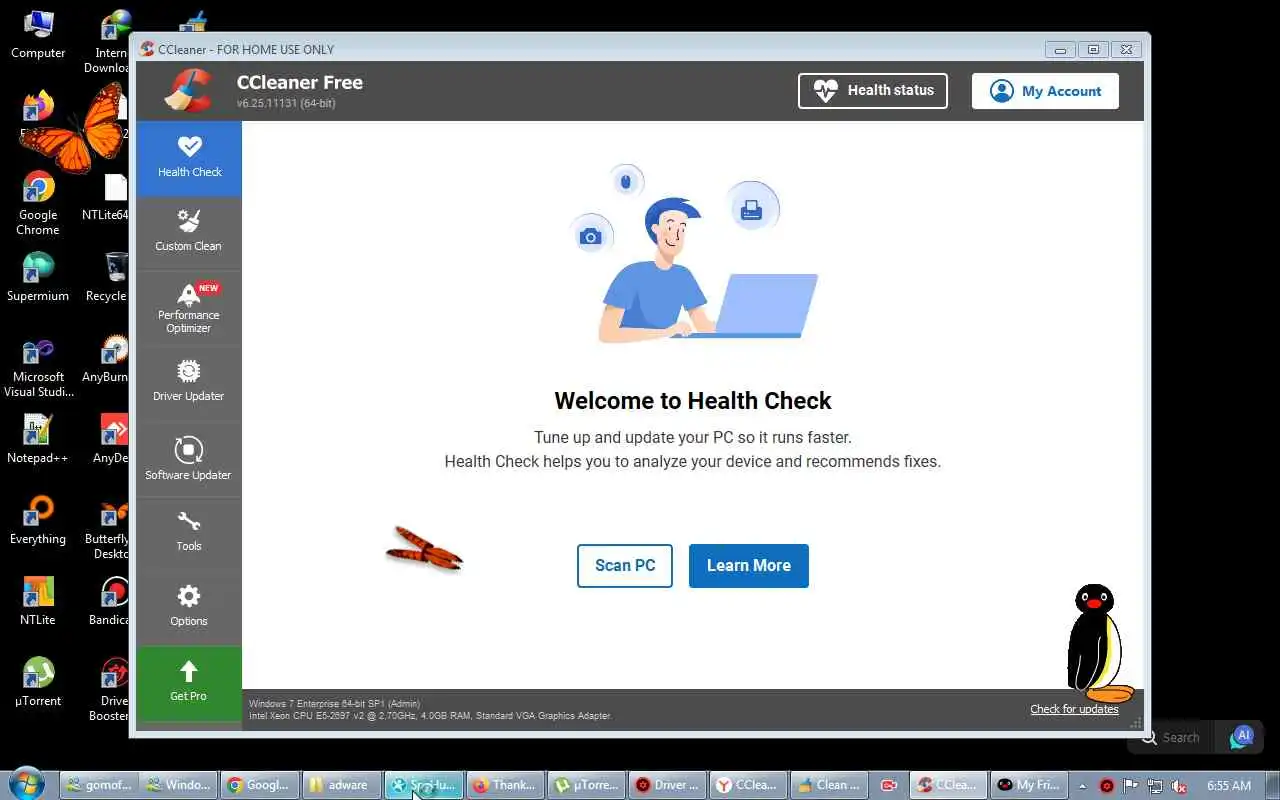Click the network tray icon
Image resolution: width=1280 pixels, height=800 pixels.
(1155, 786)
